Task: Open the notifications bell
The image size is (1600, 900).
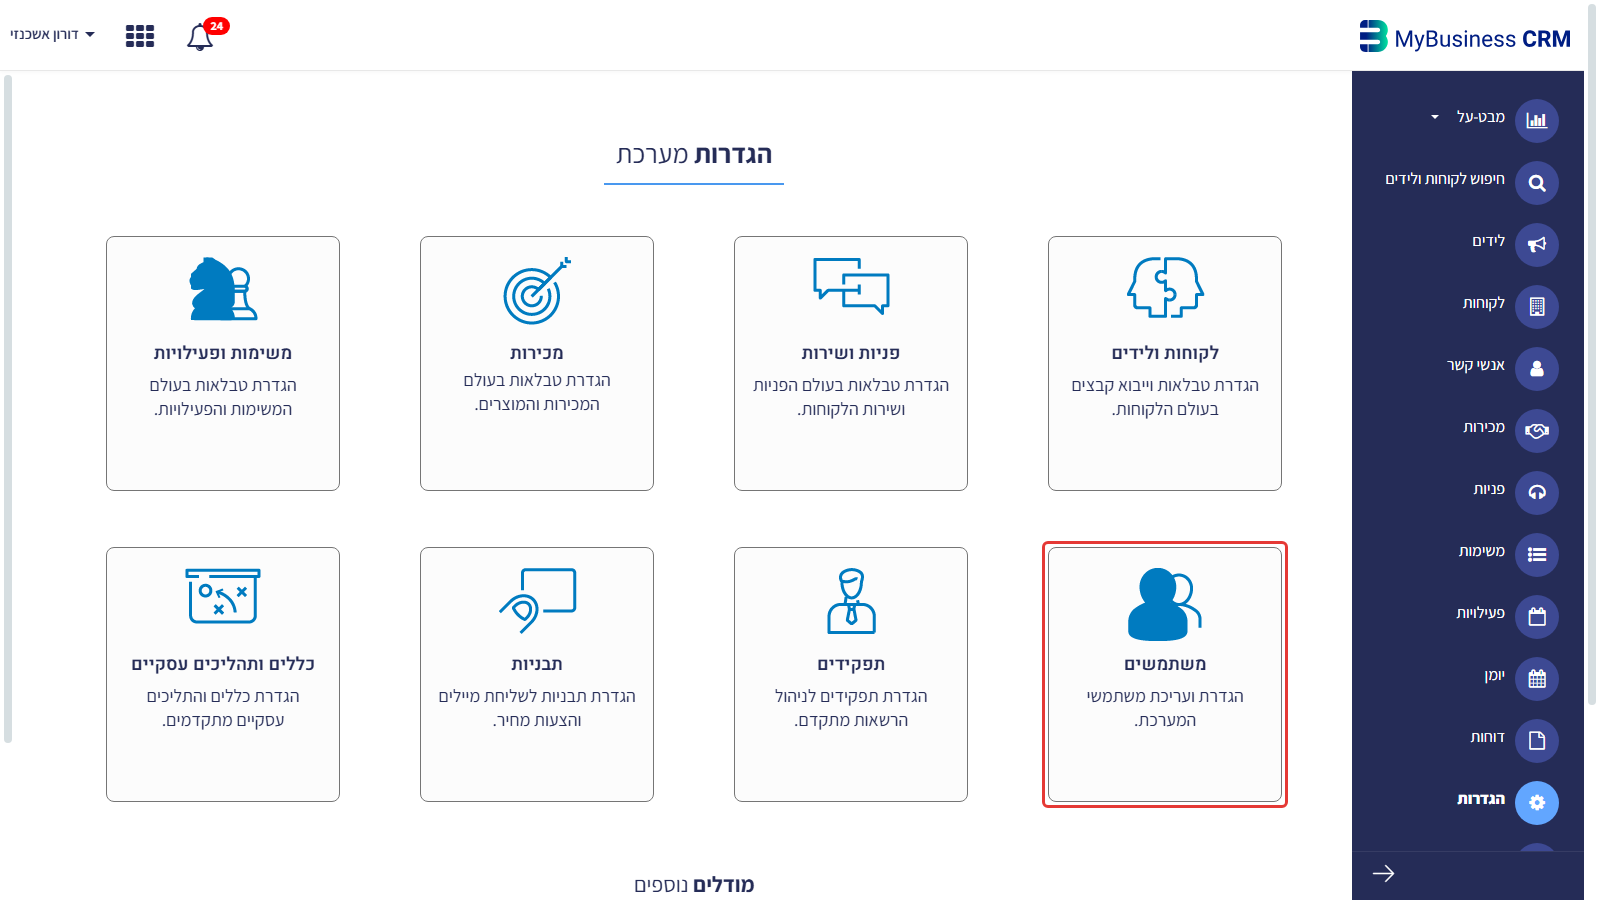Action: [200, 37]
